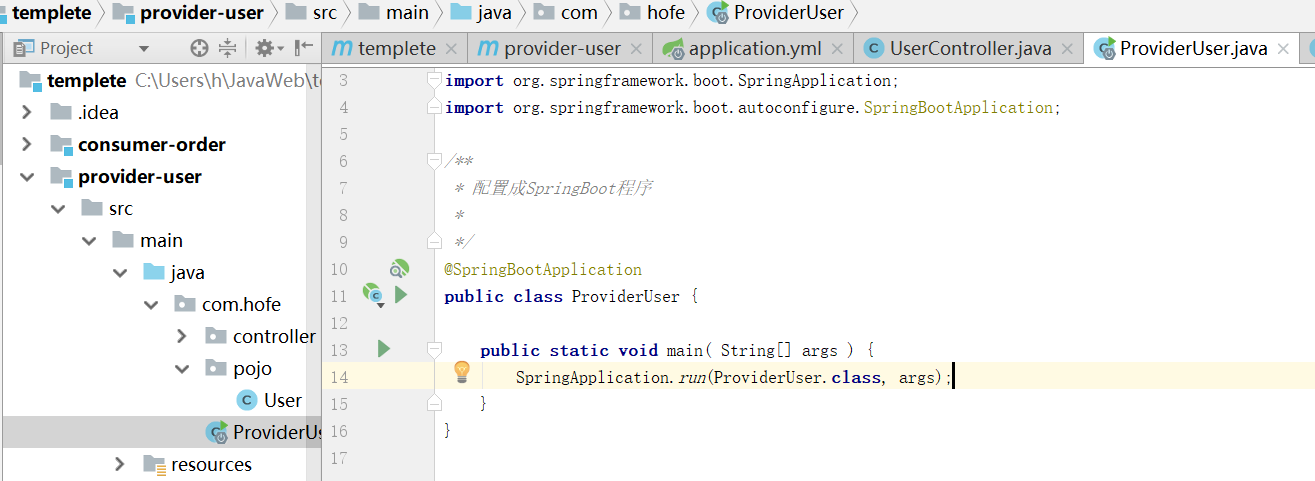Click the Spring leaf icon on application.yml tab
This screenshot has width=1315, height=481.
tap(673, 48)
